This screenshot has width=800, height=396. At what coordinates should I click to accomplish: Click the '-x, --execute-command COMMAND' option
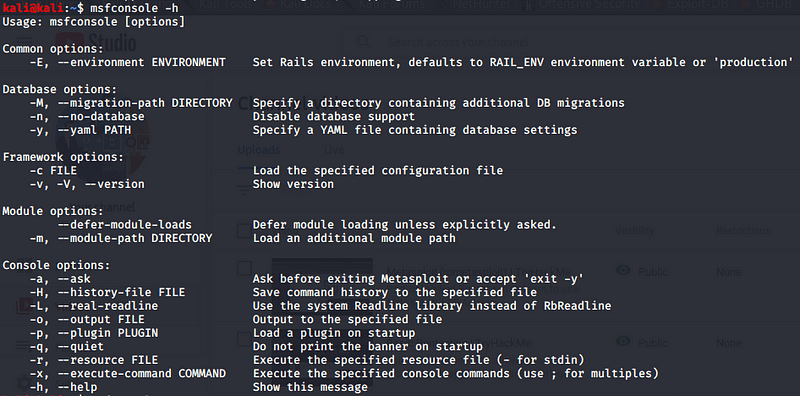pyautogui.click(x=128, y=374)
